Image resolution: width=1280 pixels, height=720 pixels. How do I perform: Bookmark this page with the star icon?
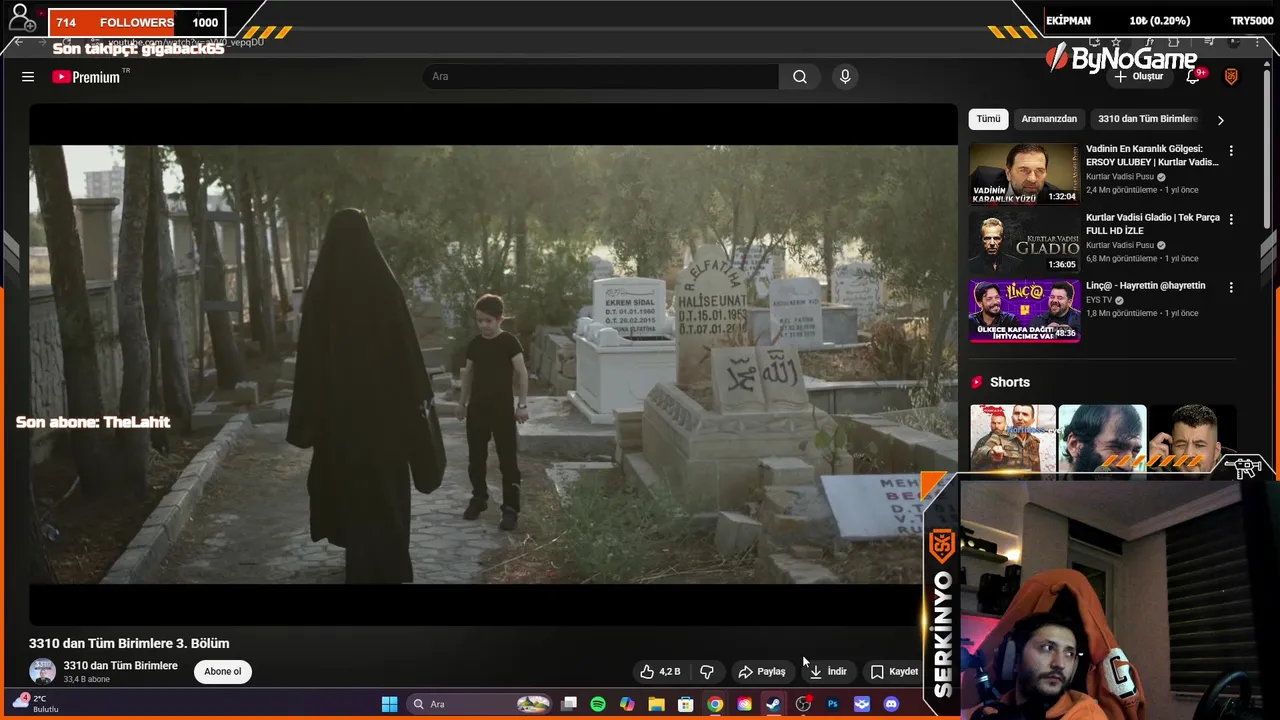1116,42
